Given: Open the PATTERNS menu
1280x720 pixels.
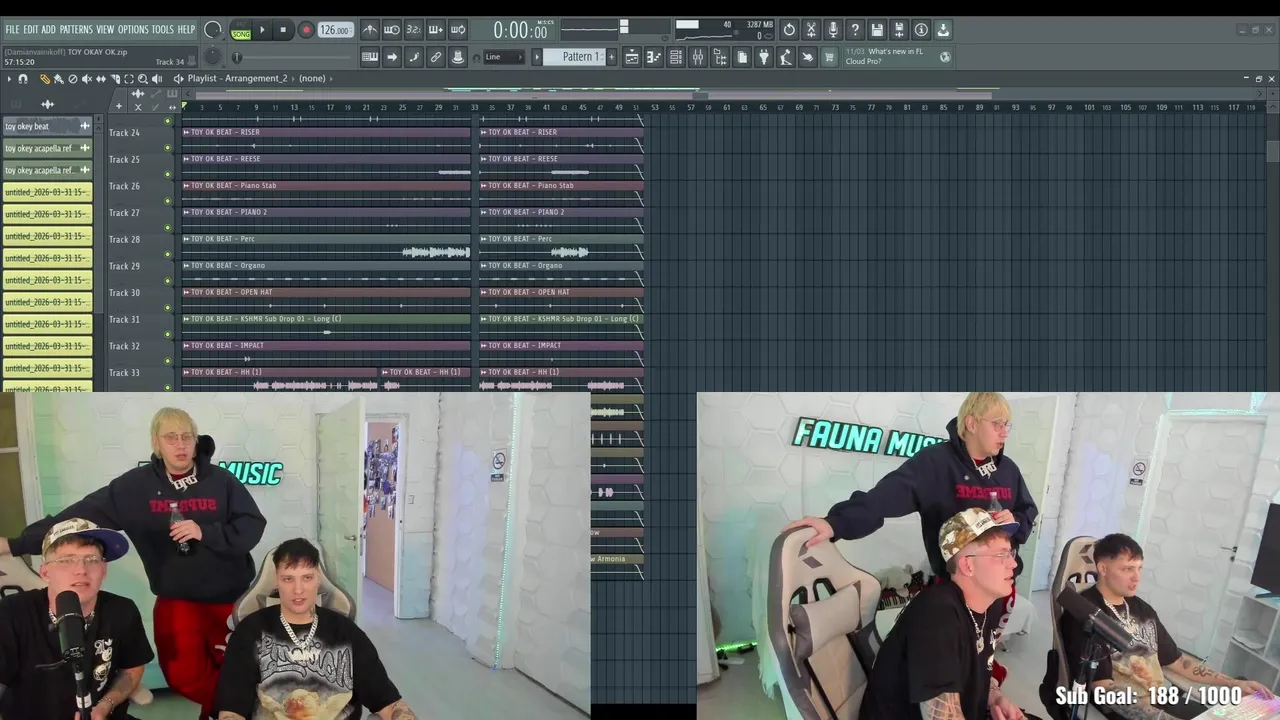Looking at the screenshot, I should click(x=76, y=30).
